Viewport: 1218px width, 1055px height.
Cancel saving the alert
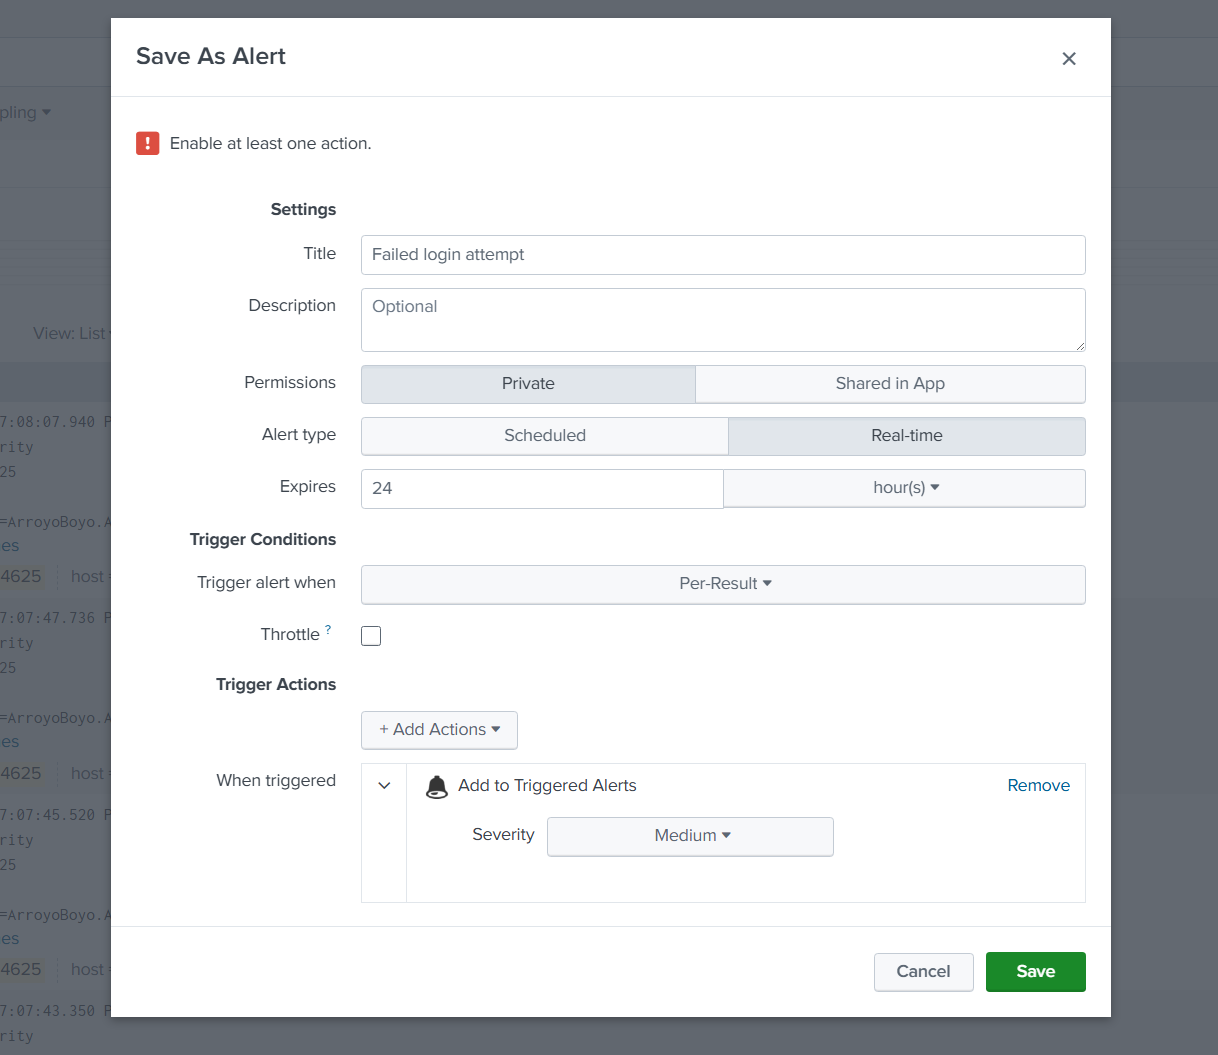(923, 971)
